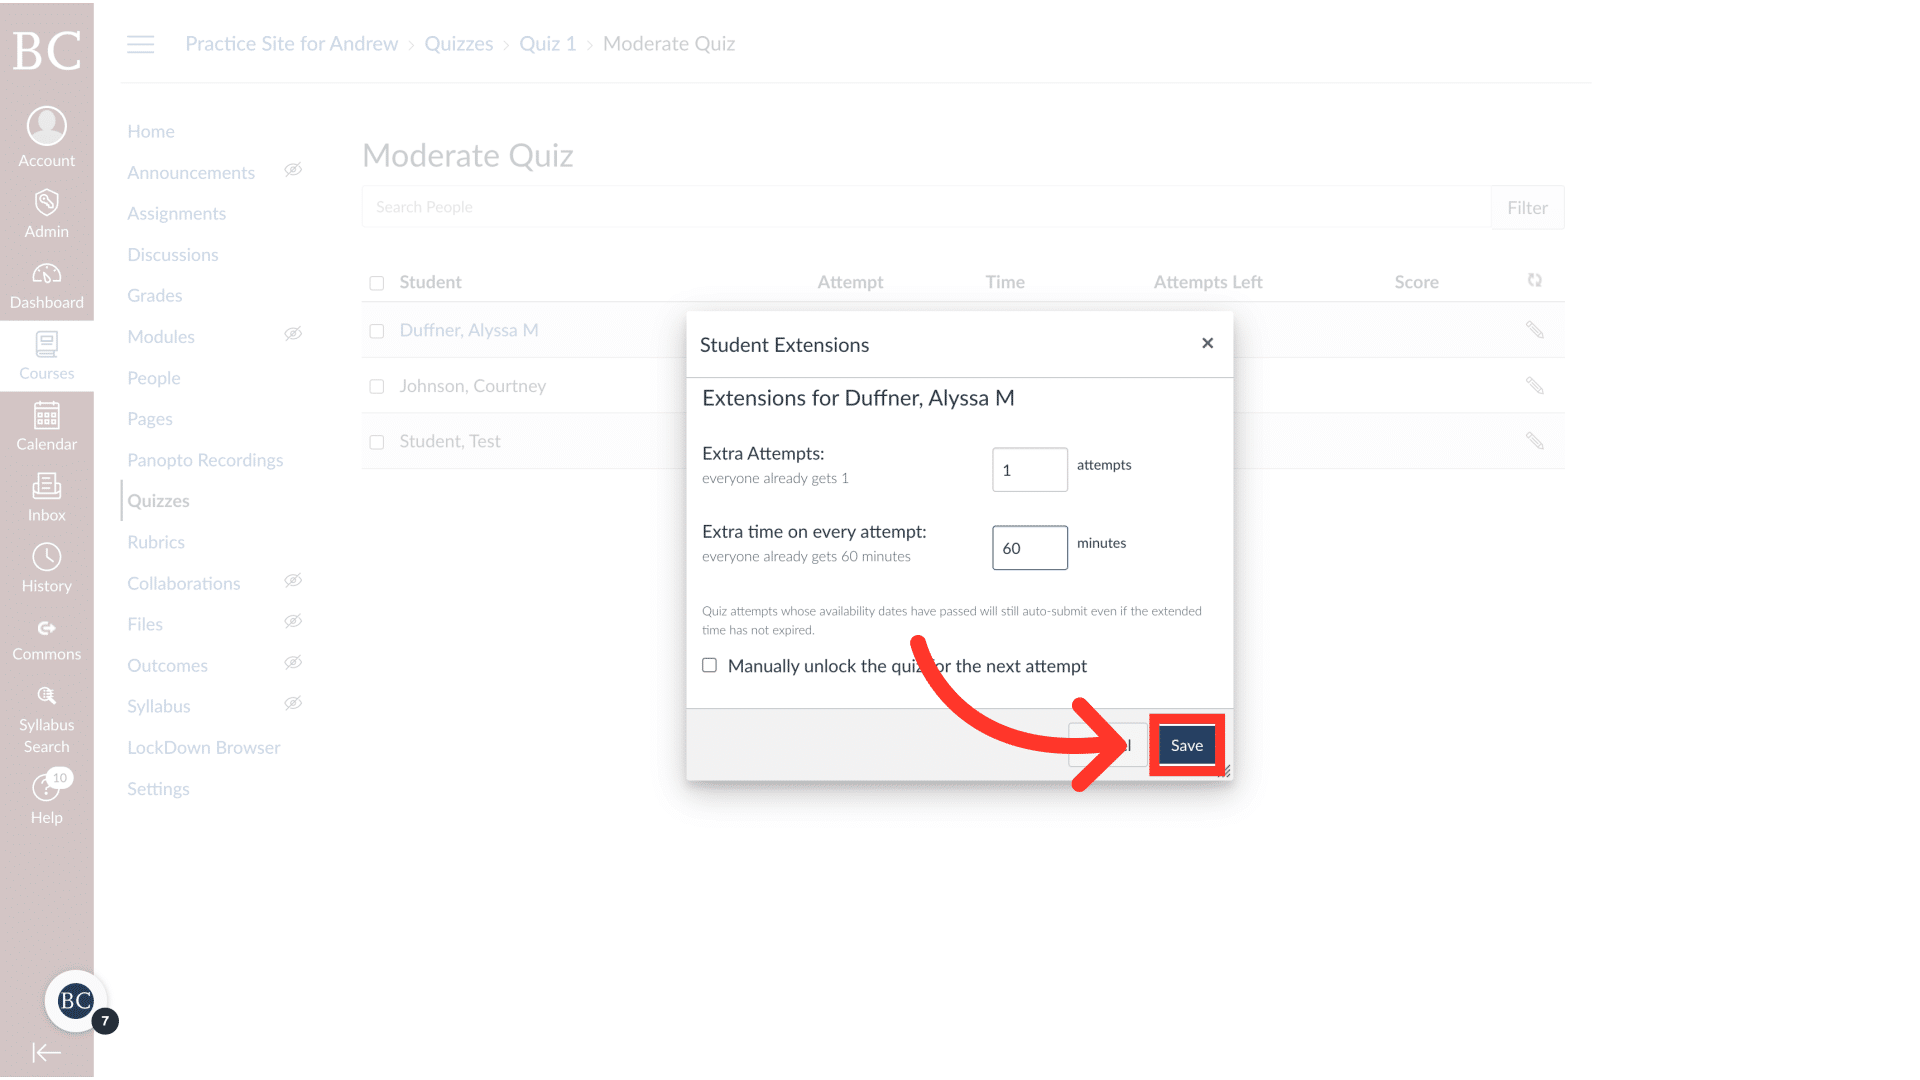Navigate to Quizzes in the course menu
The height and width of the screenshot is (1080, 1920).
[x=158, y=500]
